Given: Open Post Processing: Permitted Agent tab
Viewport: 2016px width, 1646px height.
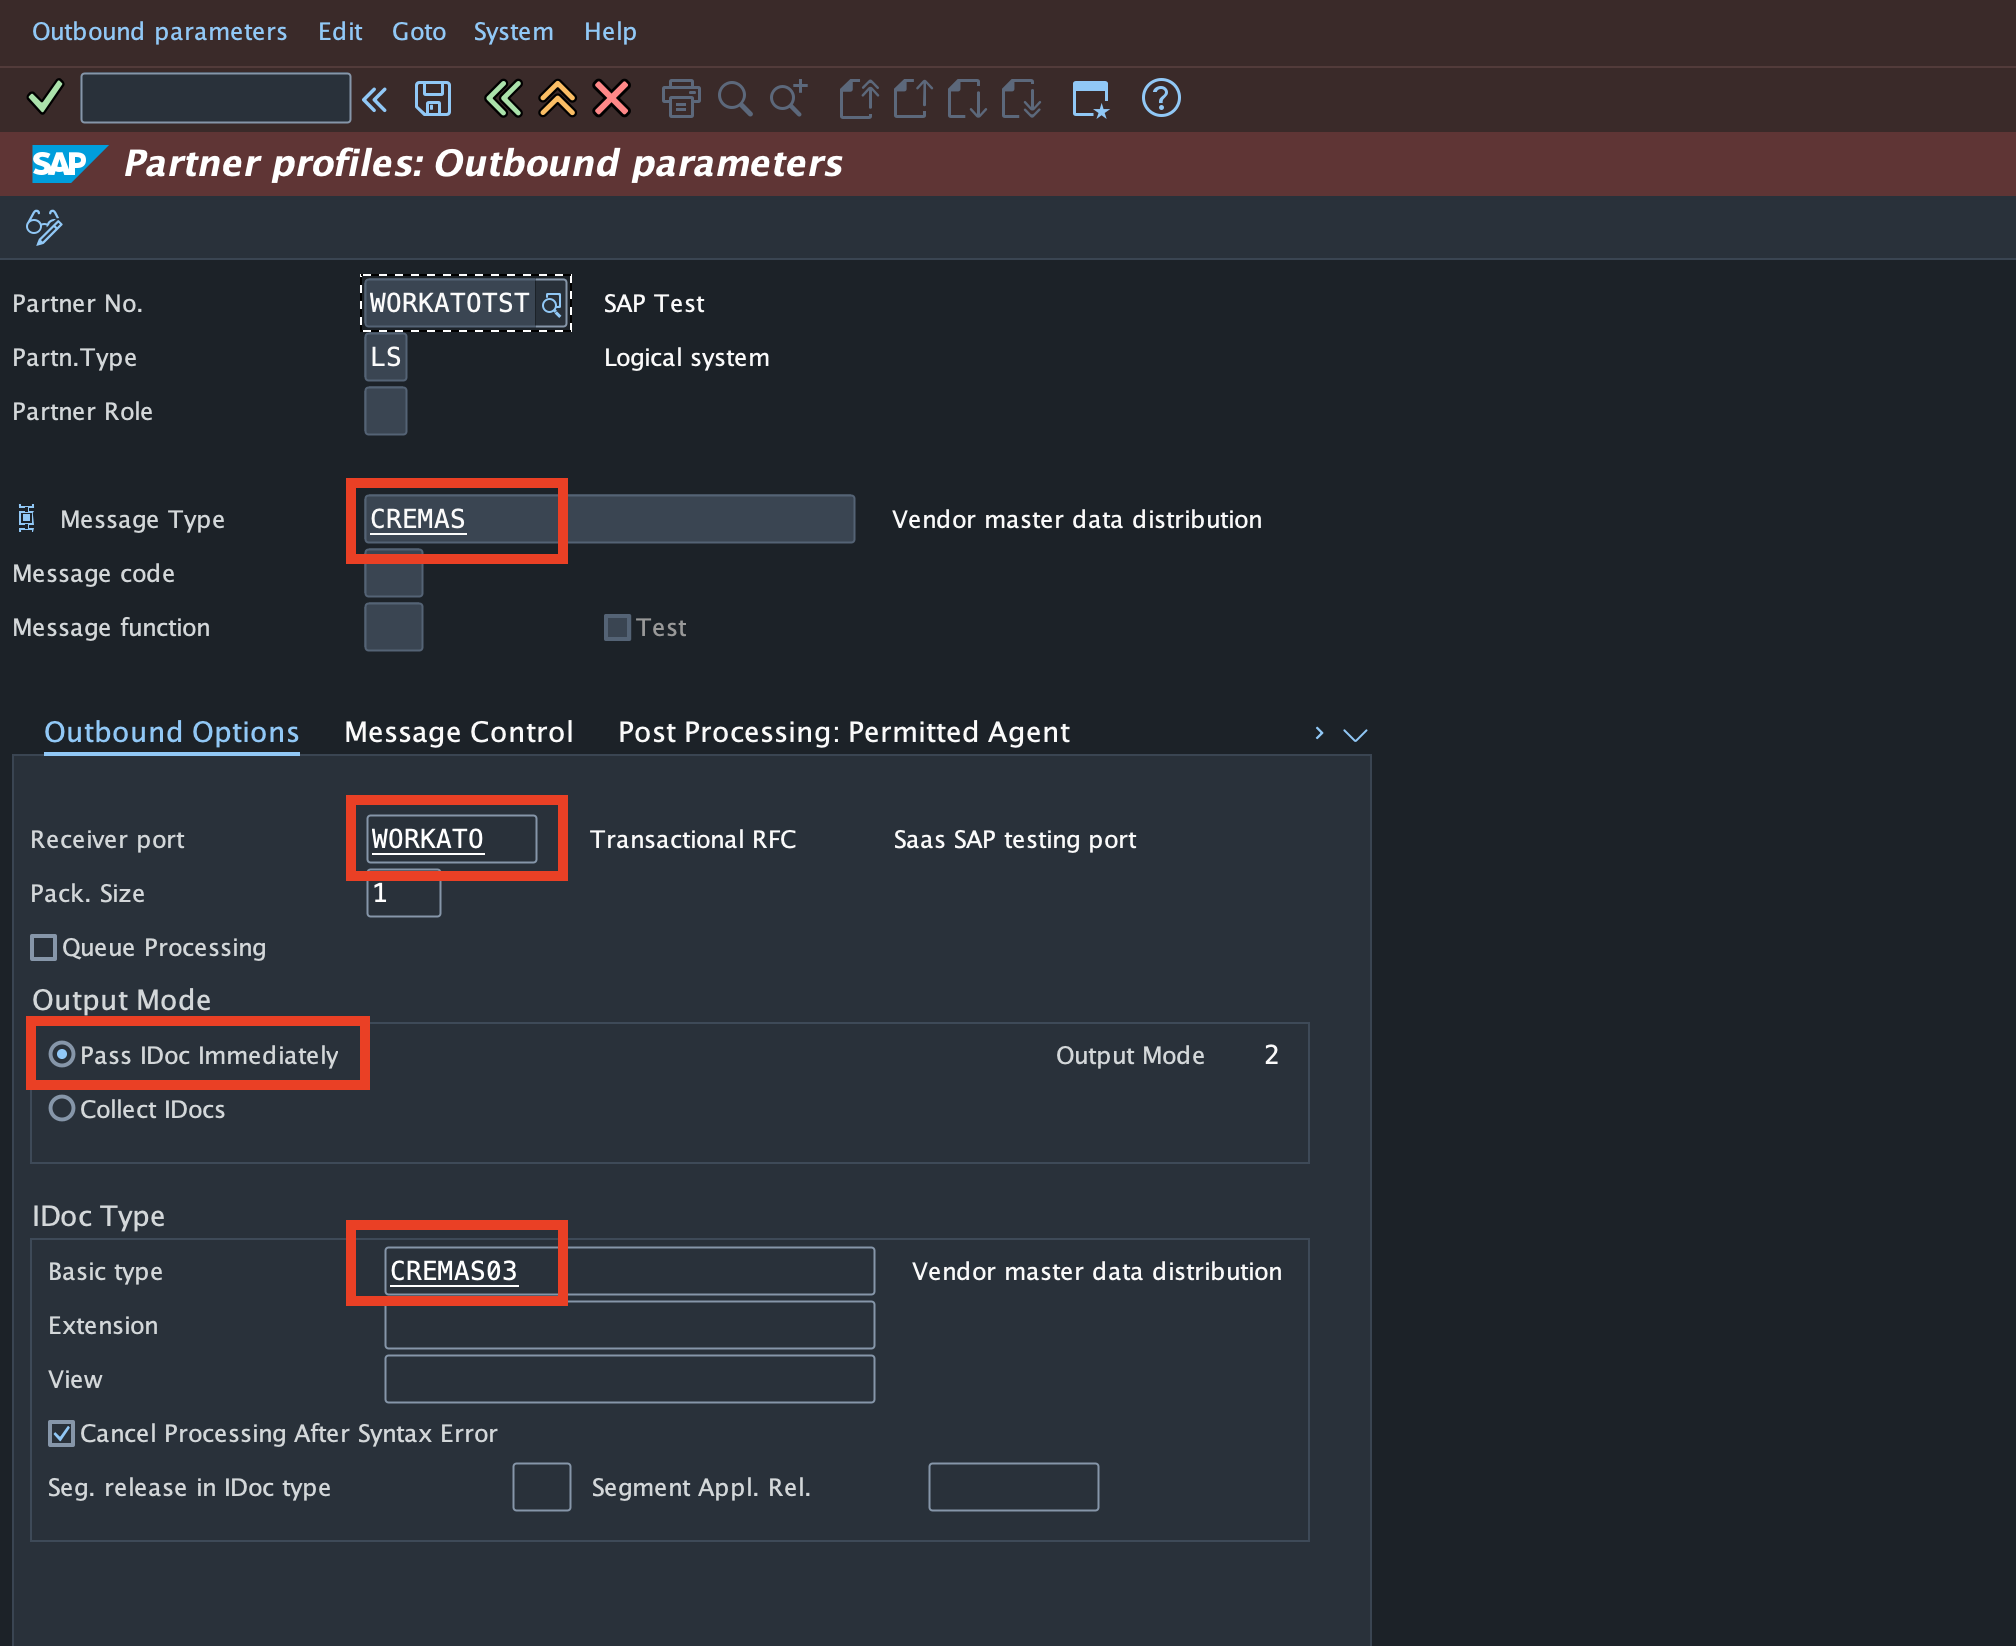Looking at the screenshot, I should pyautogui.click(x=843, y=732).
